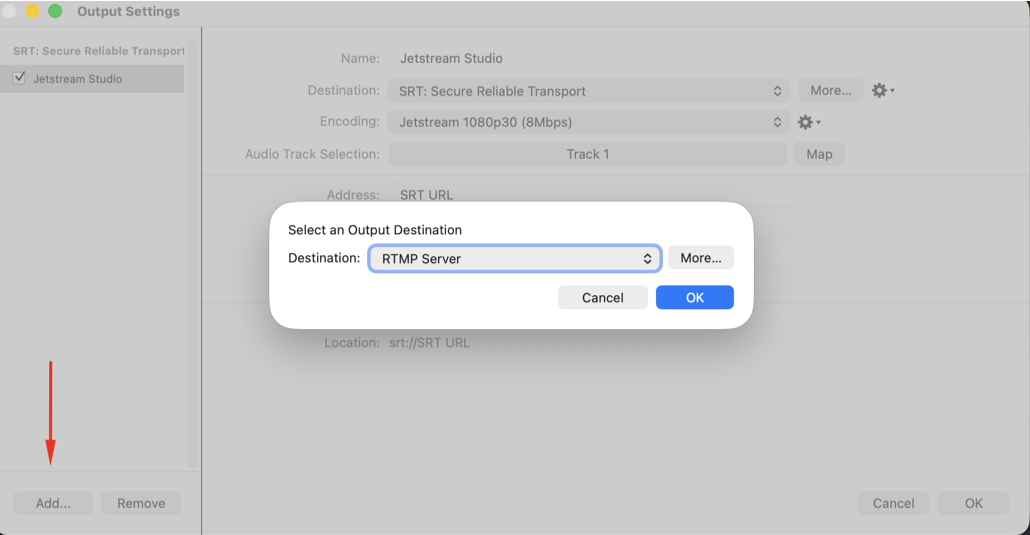This screenshot has height=535, width=1030.
Task: Open the gear menu next to the destination More button
Action: point(882,90)
